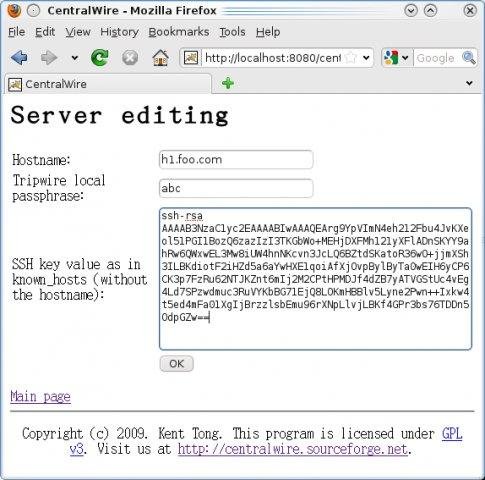Click the Tripwire local passphrase field
Screen dimensions: 485x480
tap(236, 188)
